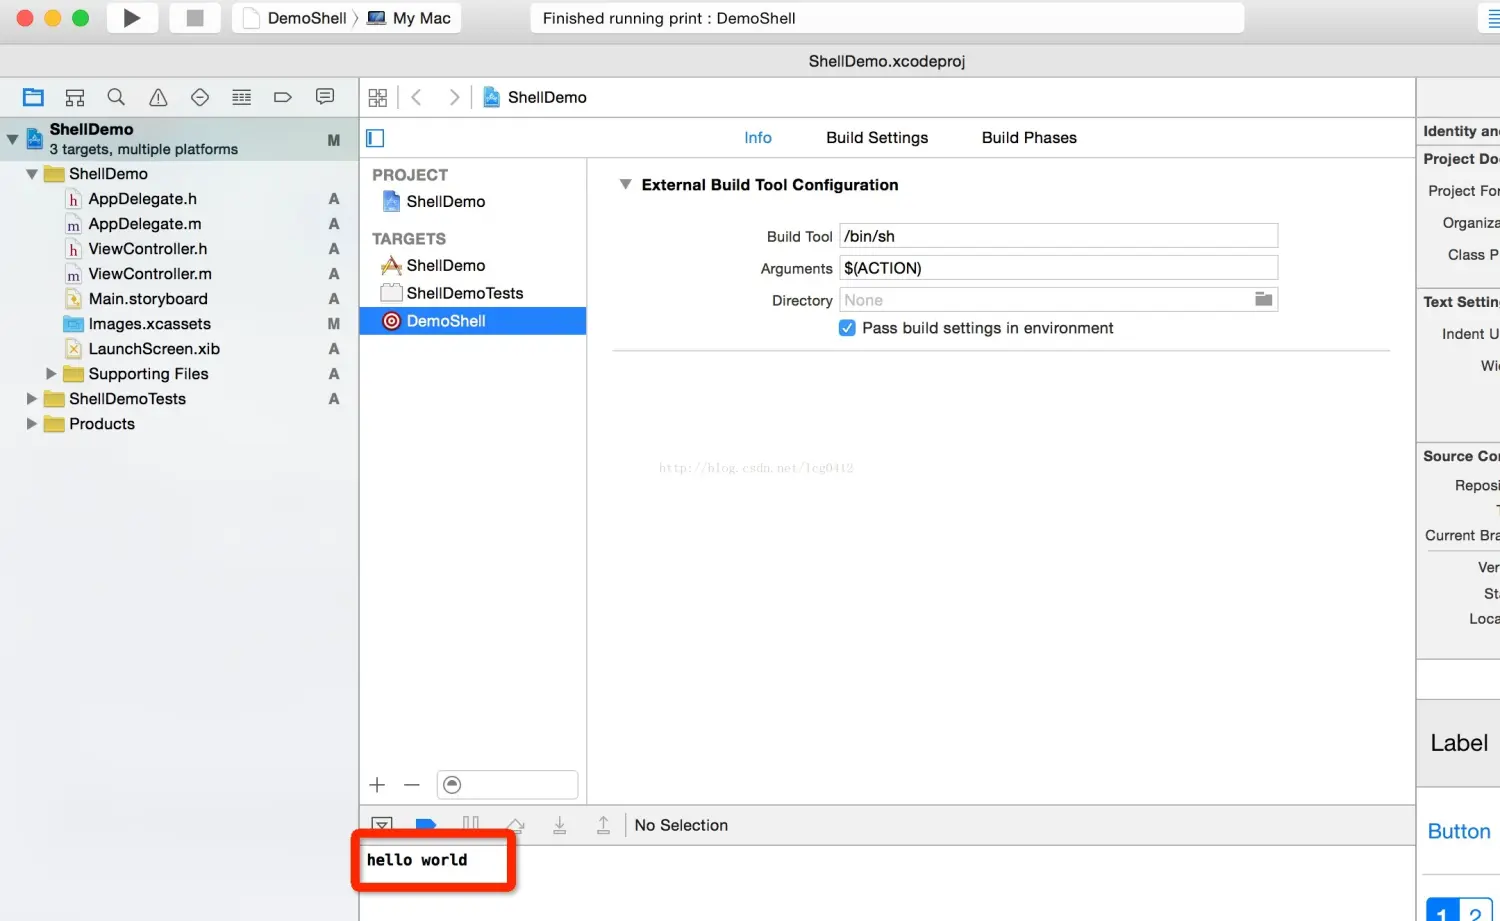The image size is (1500, 921).
Task: Toggle breakpoints in debug bar
Action: pyautogui.click(x=426, y=825)
